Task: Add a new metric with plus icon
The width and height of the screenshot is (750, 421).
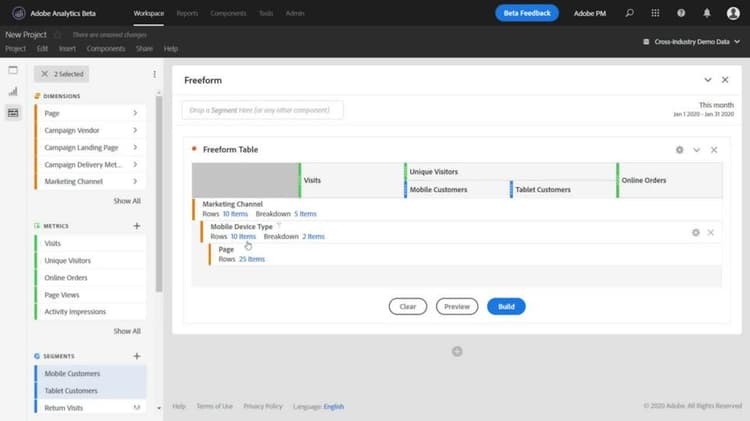Action: click(x=137, y=226)
